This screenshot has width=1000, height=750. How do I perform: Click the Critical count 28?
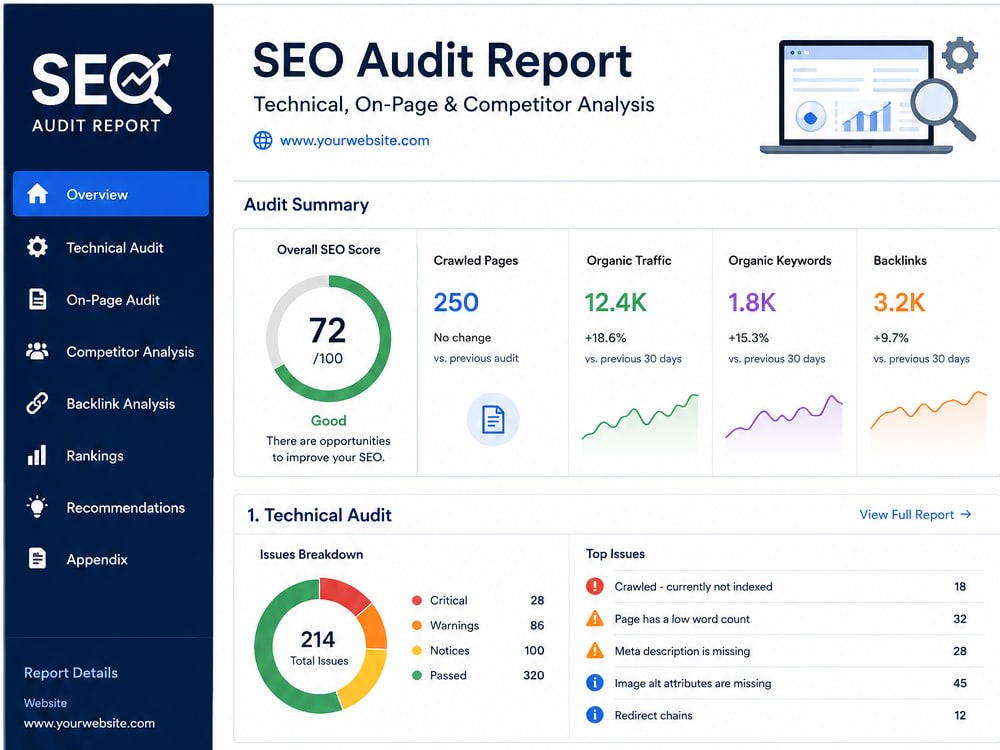pos(537,600)
